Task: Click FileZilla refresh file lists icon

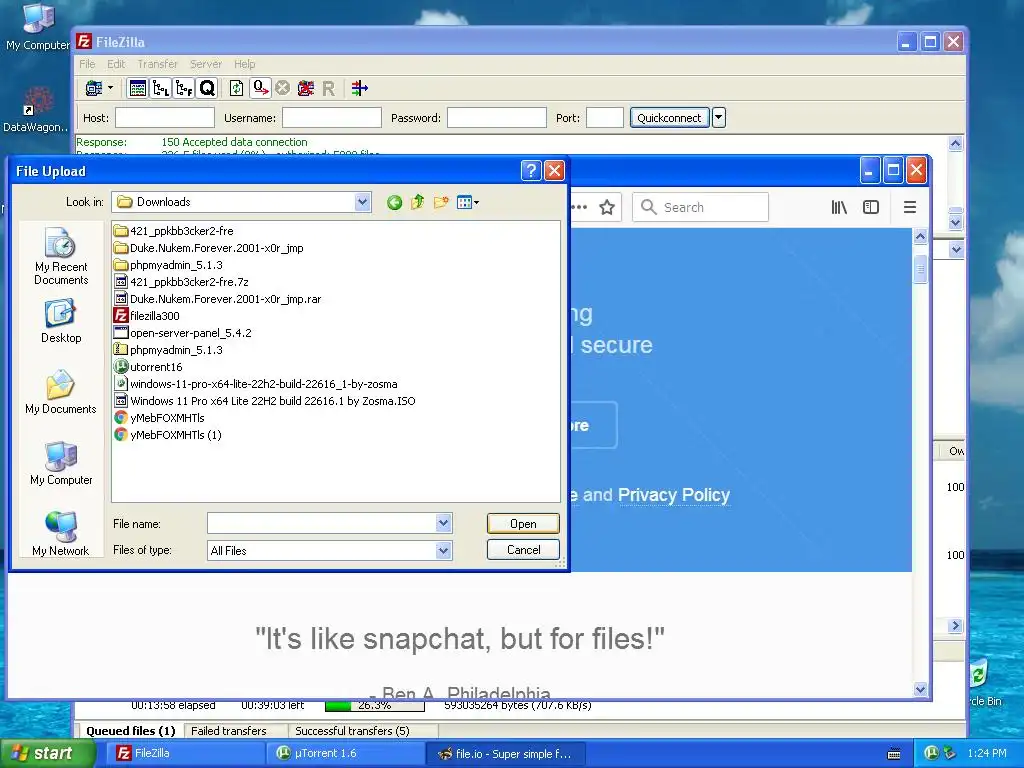Action: [x=236, y=88]
